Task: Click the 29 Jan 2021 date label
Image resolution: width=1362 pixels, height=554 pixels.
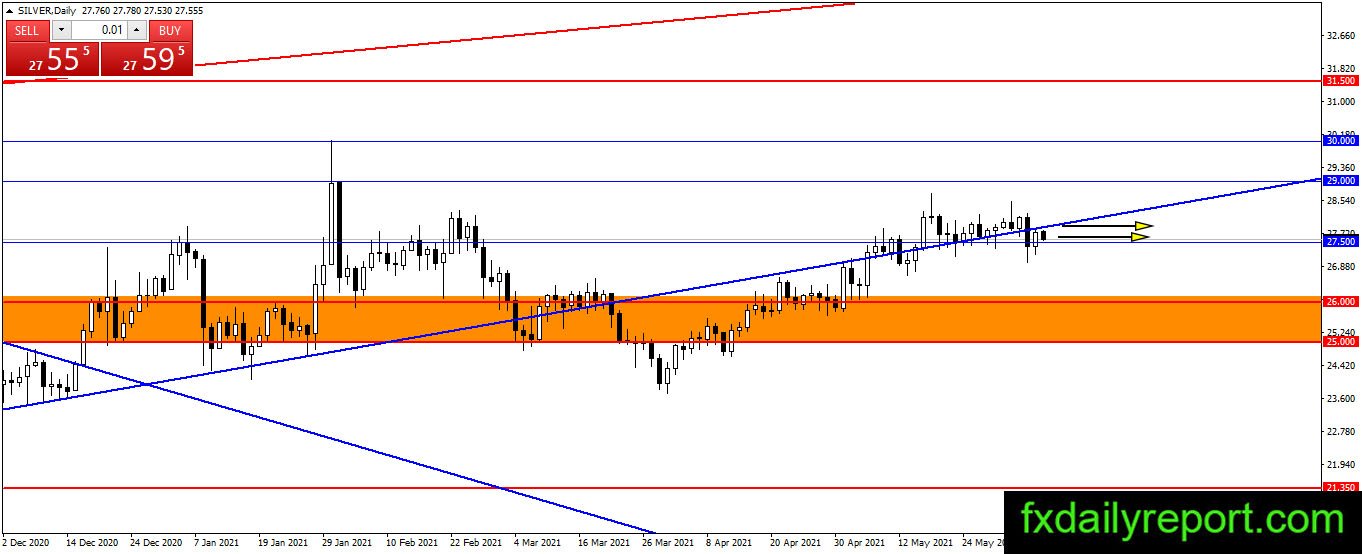Action: (347, 543)
